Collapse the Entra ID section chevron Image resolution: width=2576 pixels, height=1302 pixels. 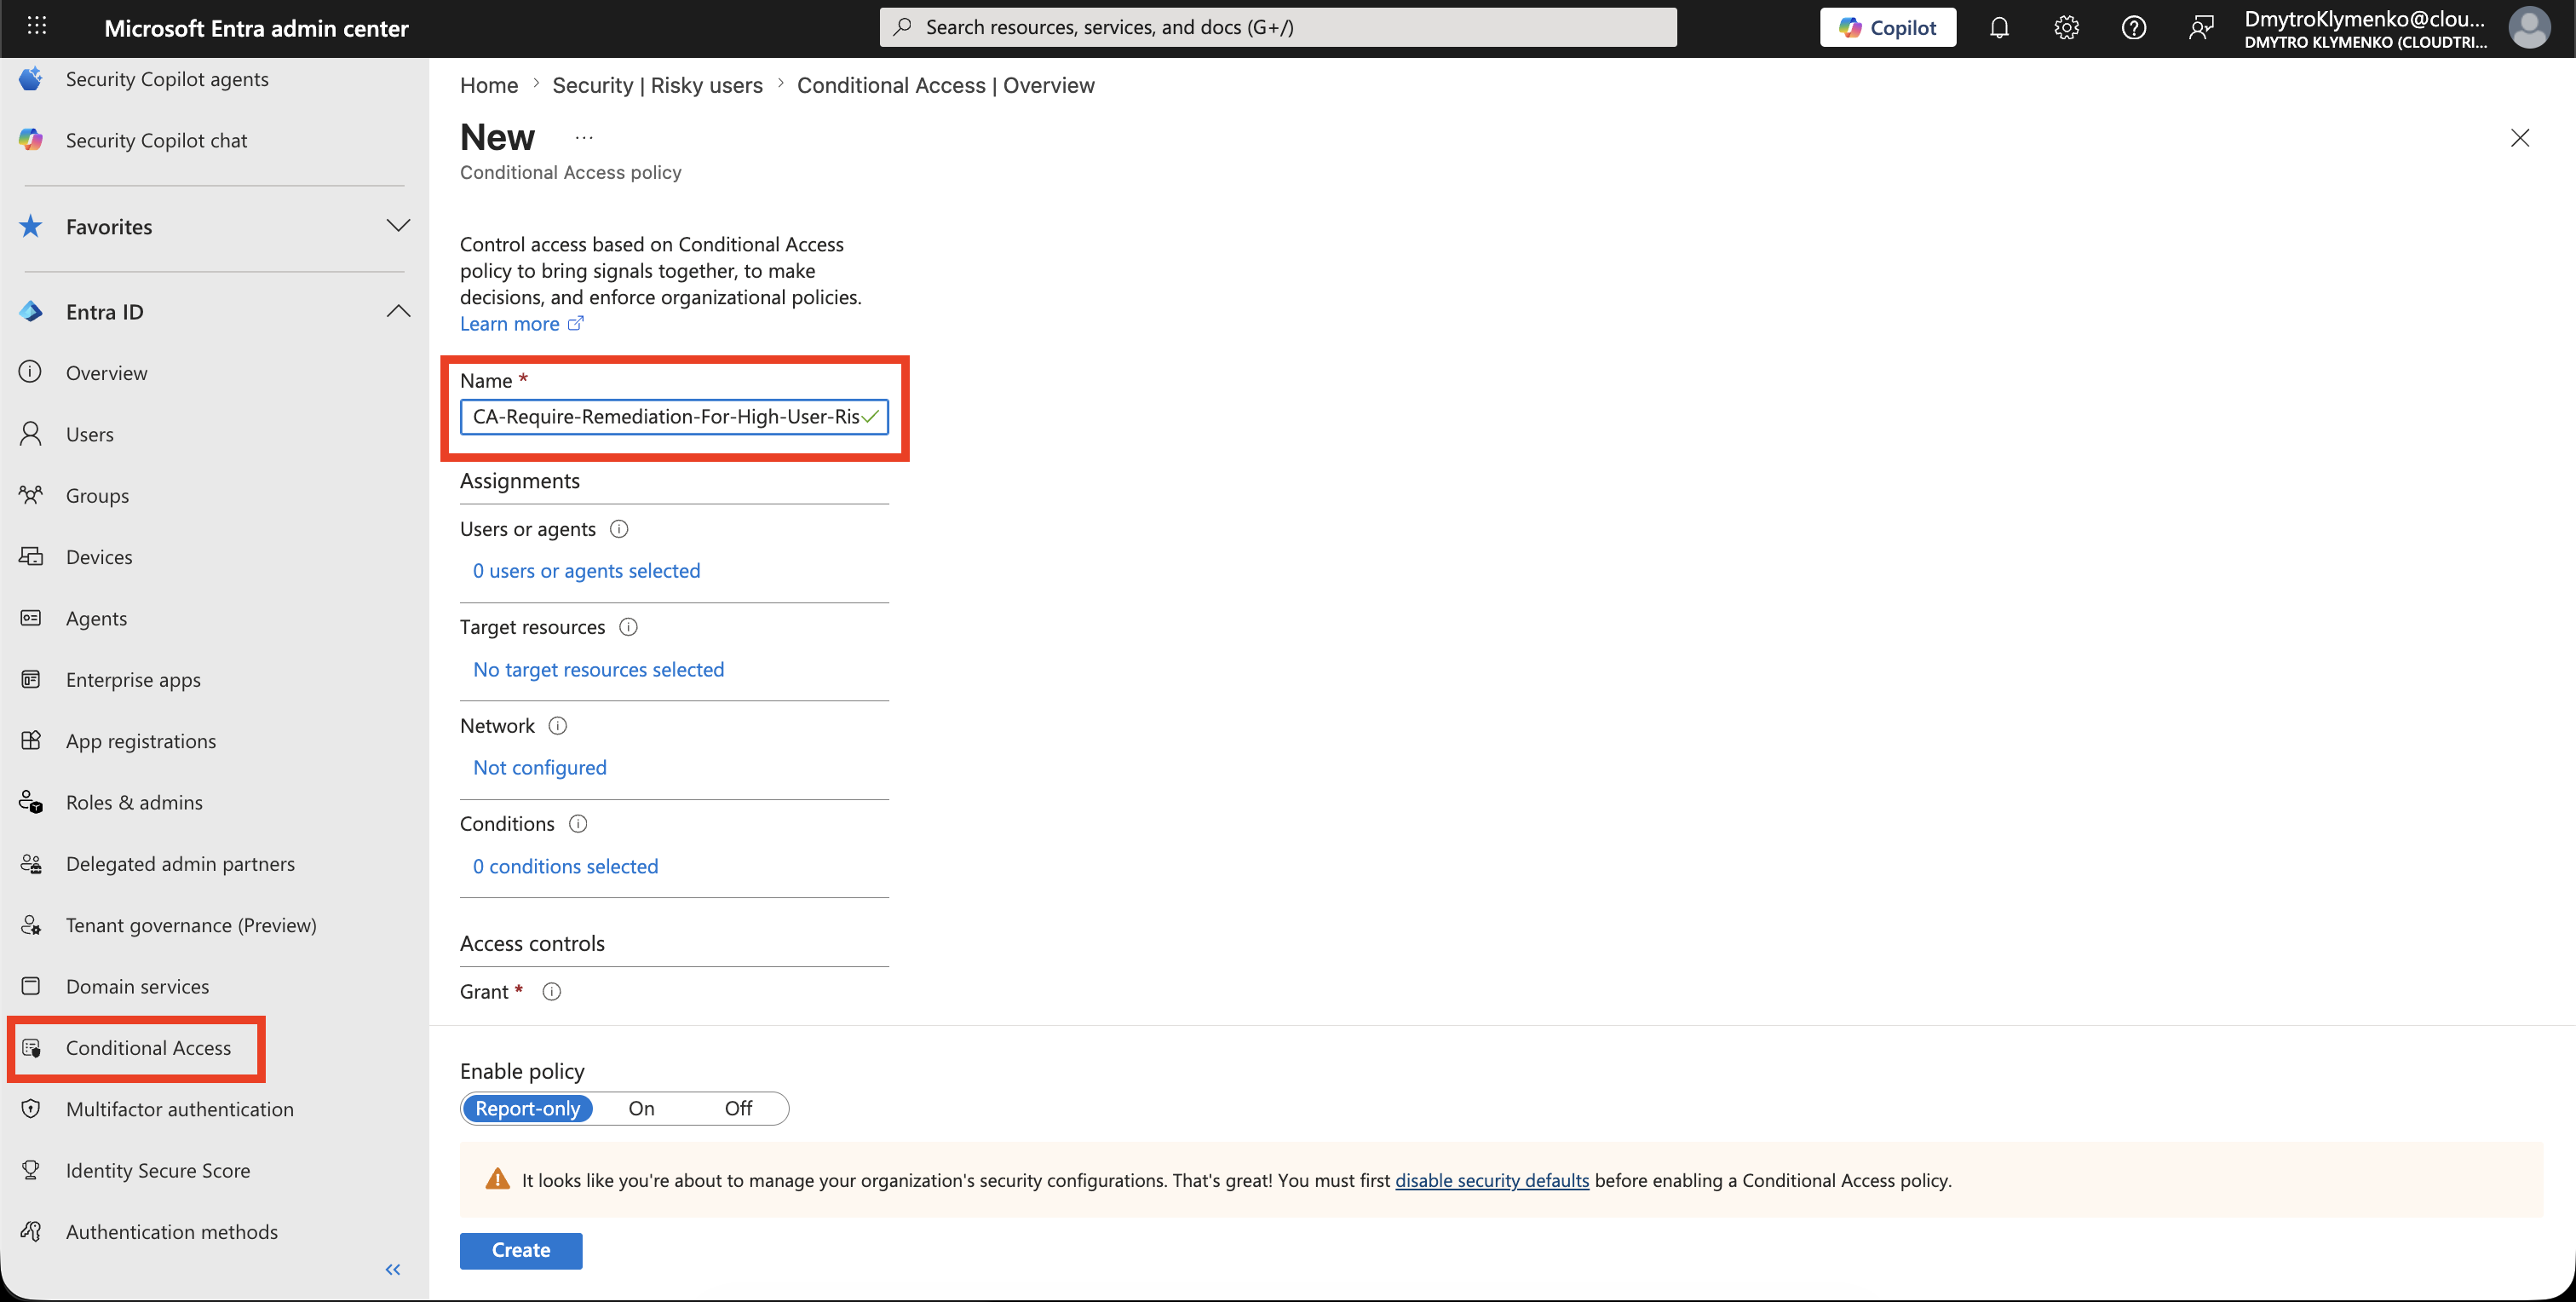tap(398, 311)
